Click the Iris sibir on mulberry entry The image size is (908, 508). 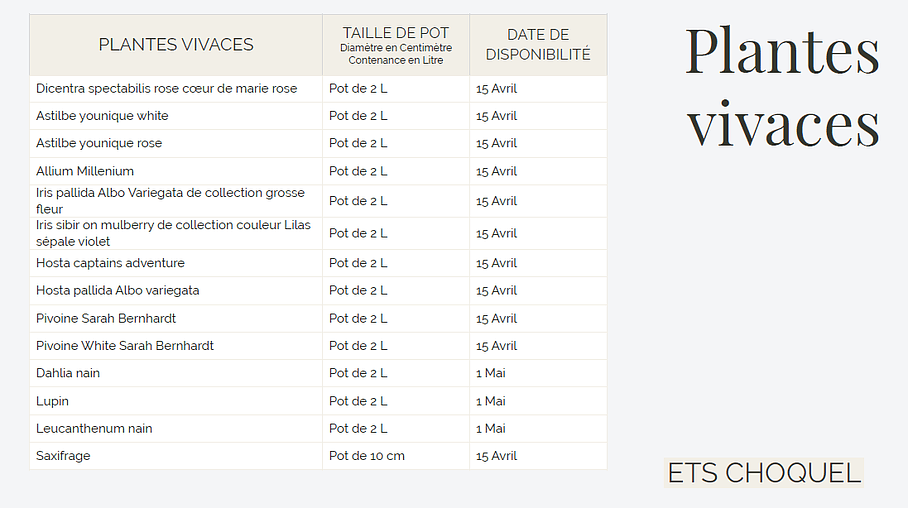pos(173,233)
